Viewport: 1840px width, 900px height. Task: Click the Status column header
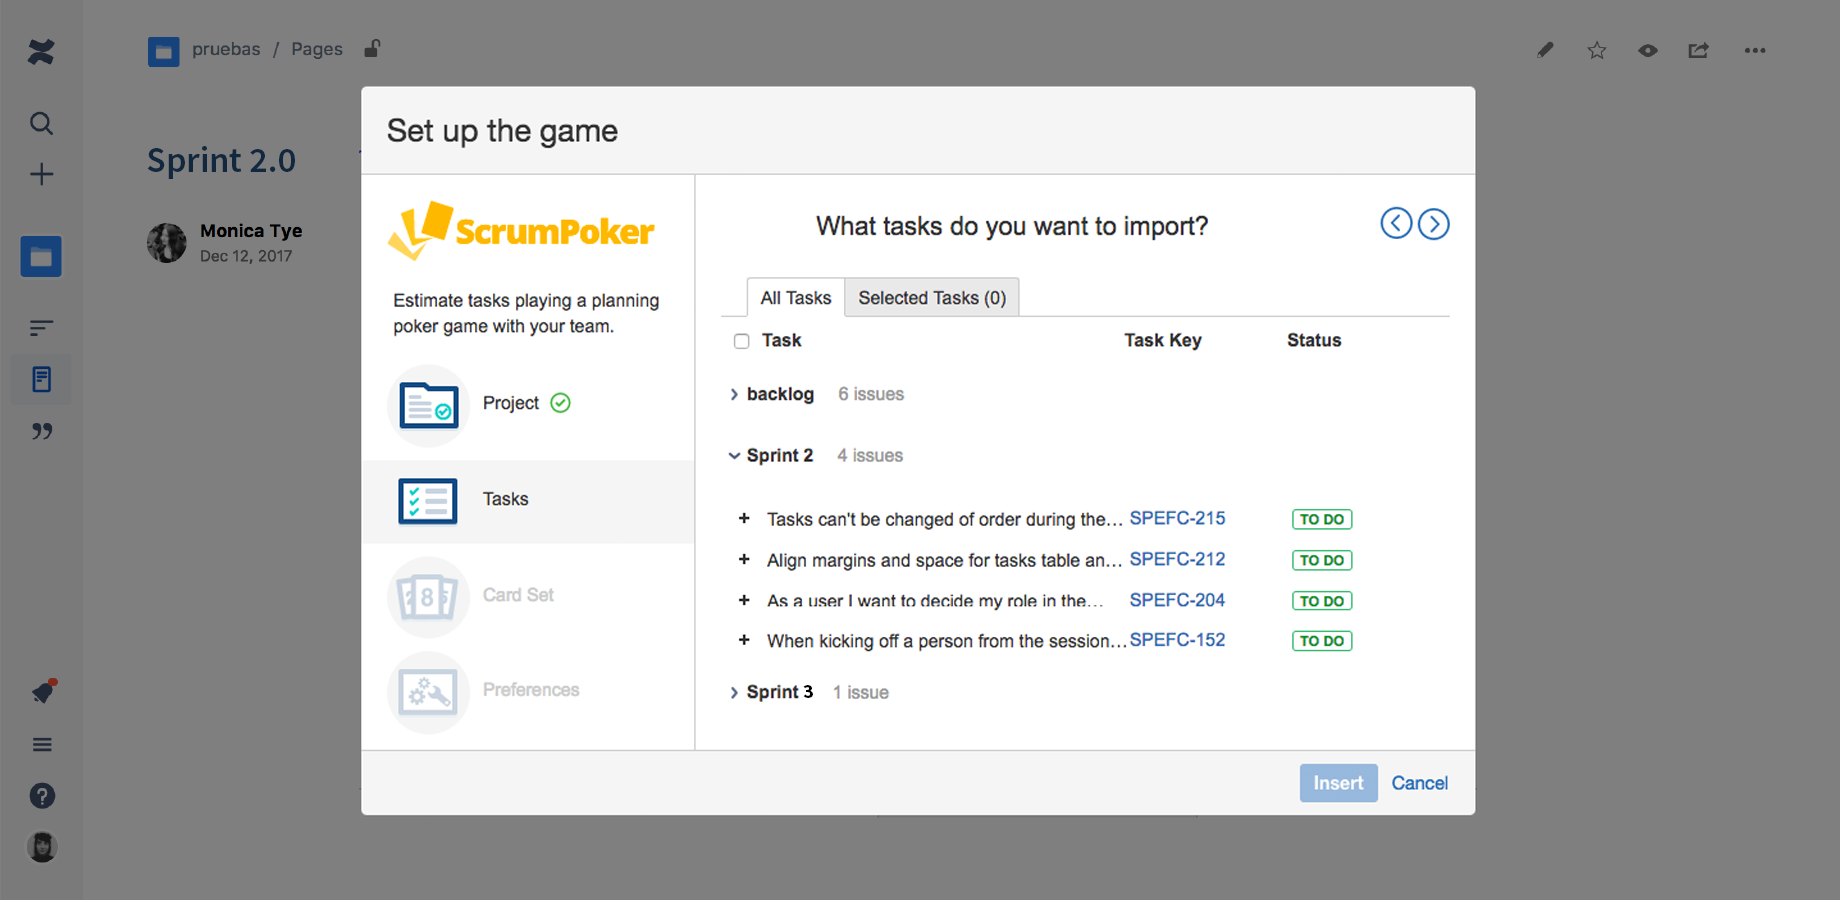(x=1314, y=340)
